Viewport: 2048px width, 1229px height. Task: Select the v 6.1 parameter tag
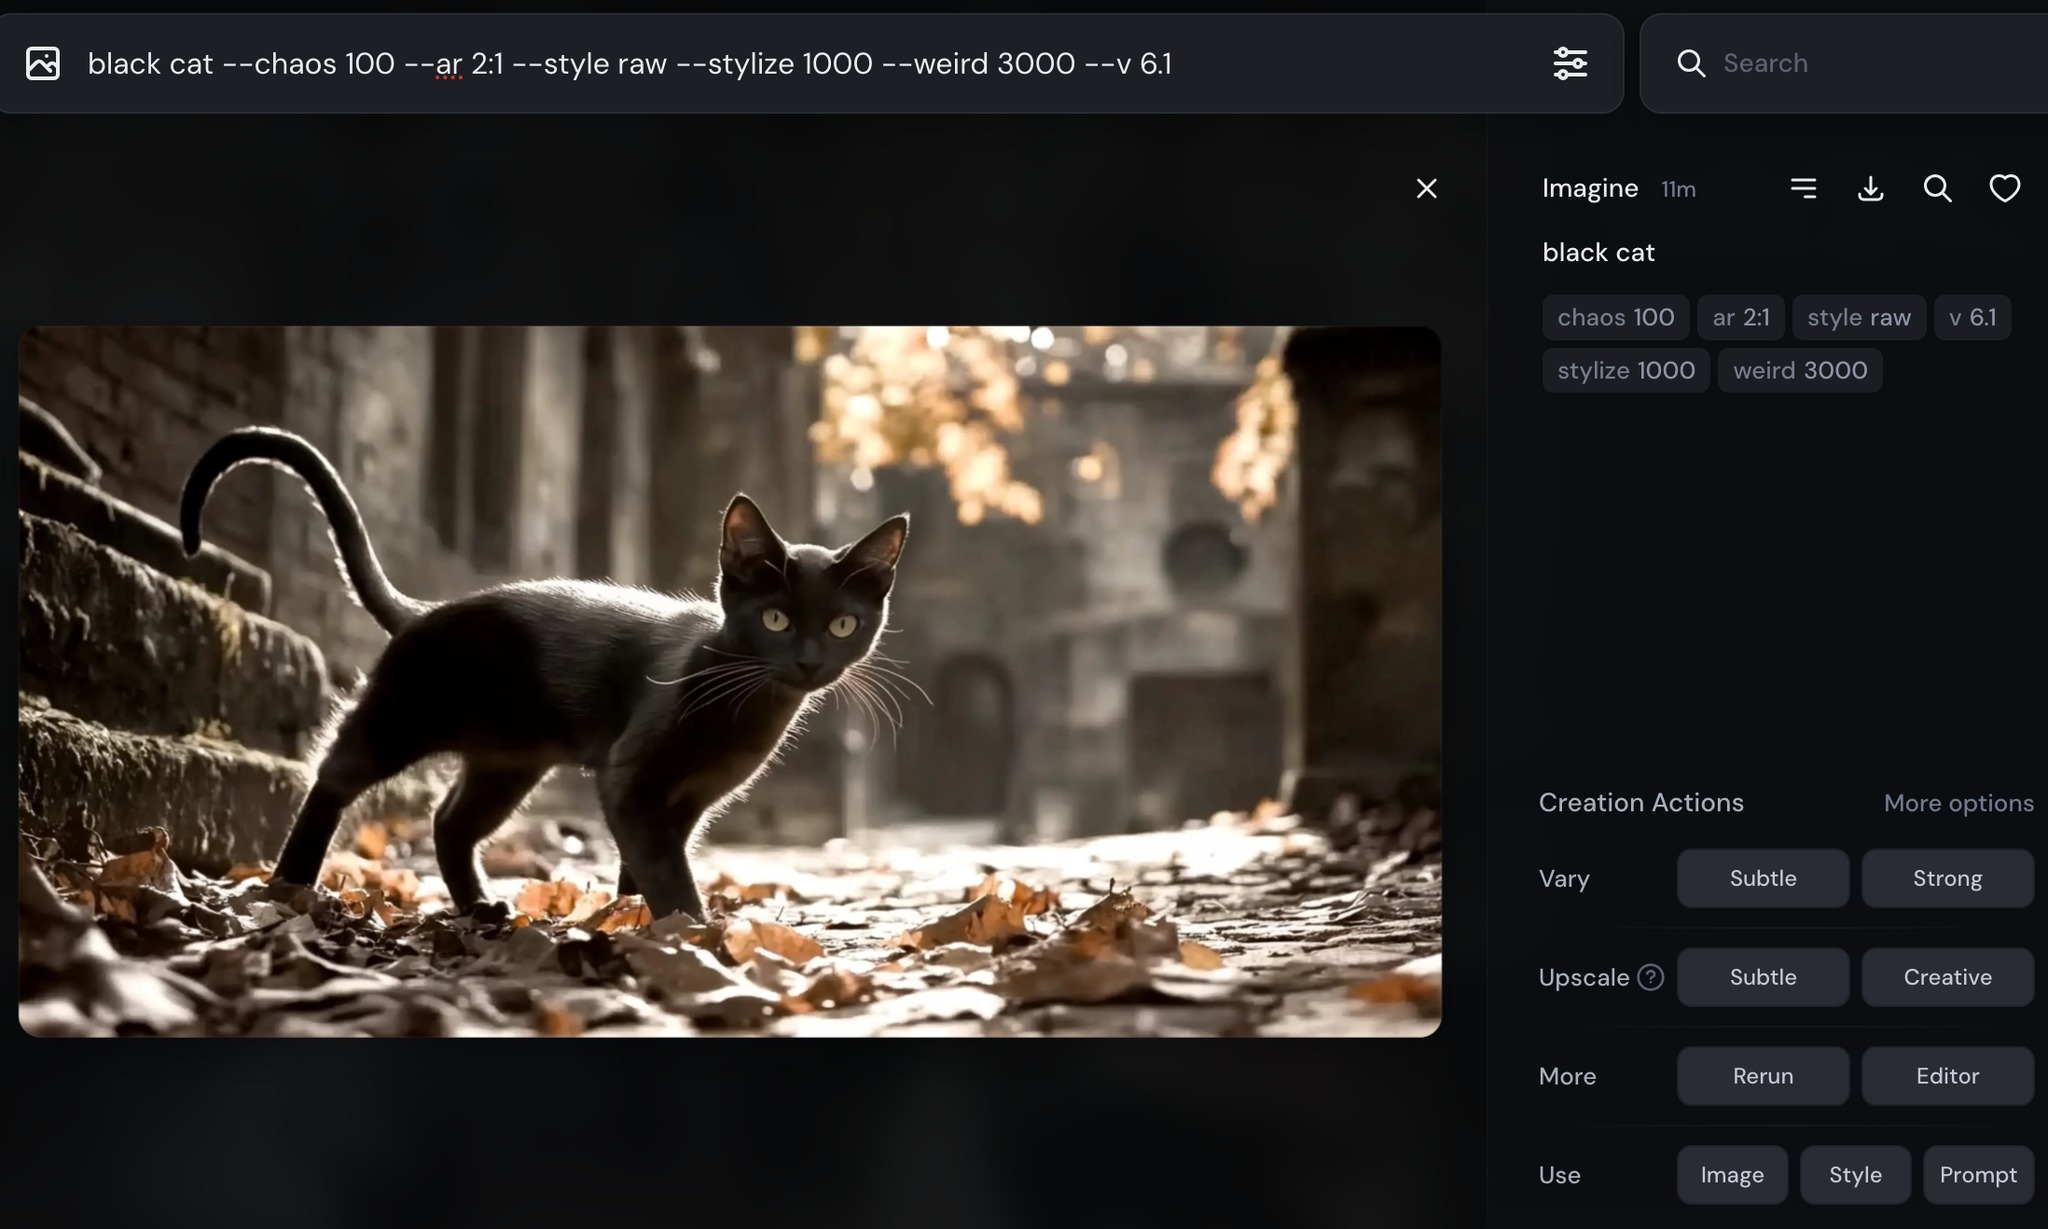[1972, 317]
